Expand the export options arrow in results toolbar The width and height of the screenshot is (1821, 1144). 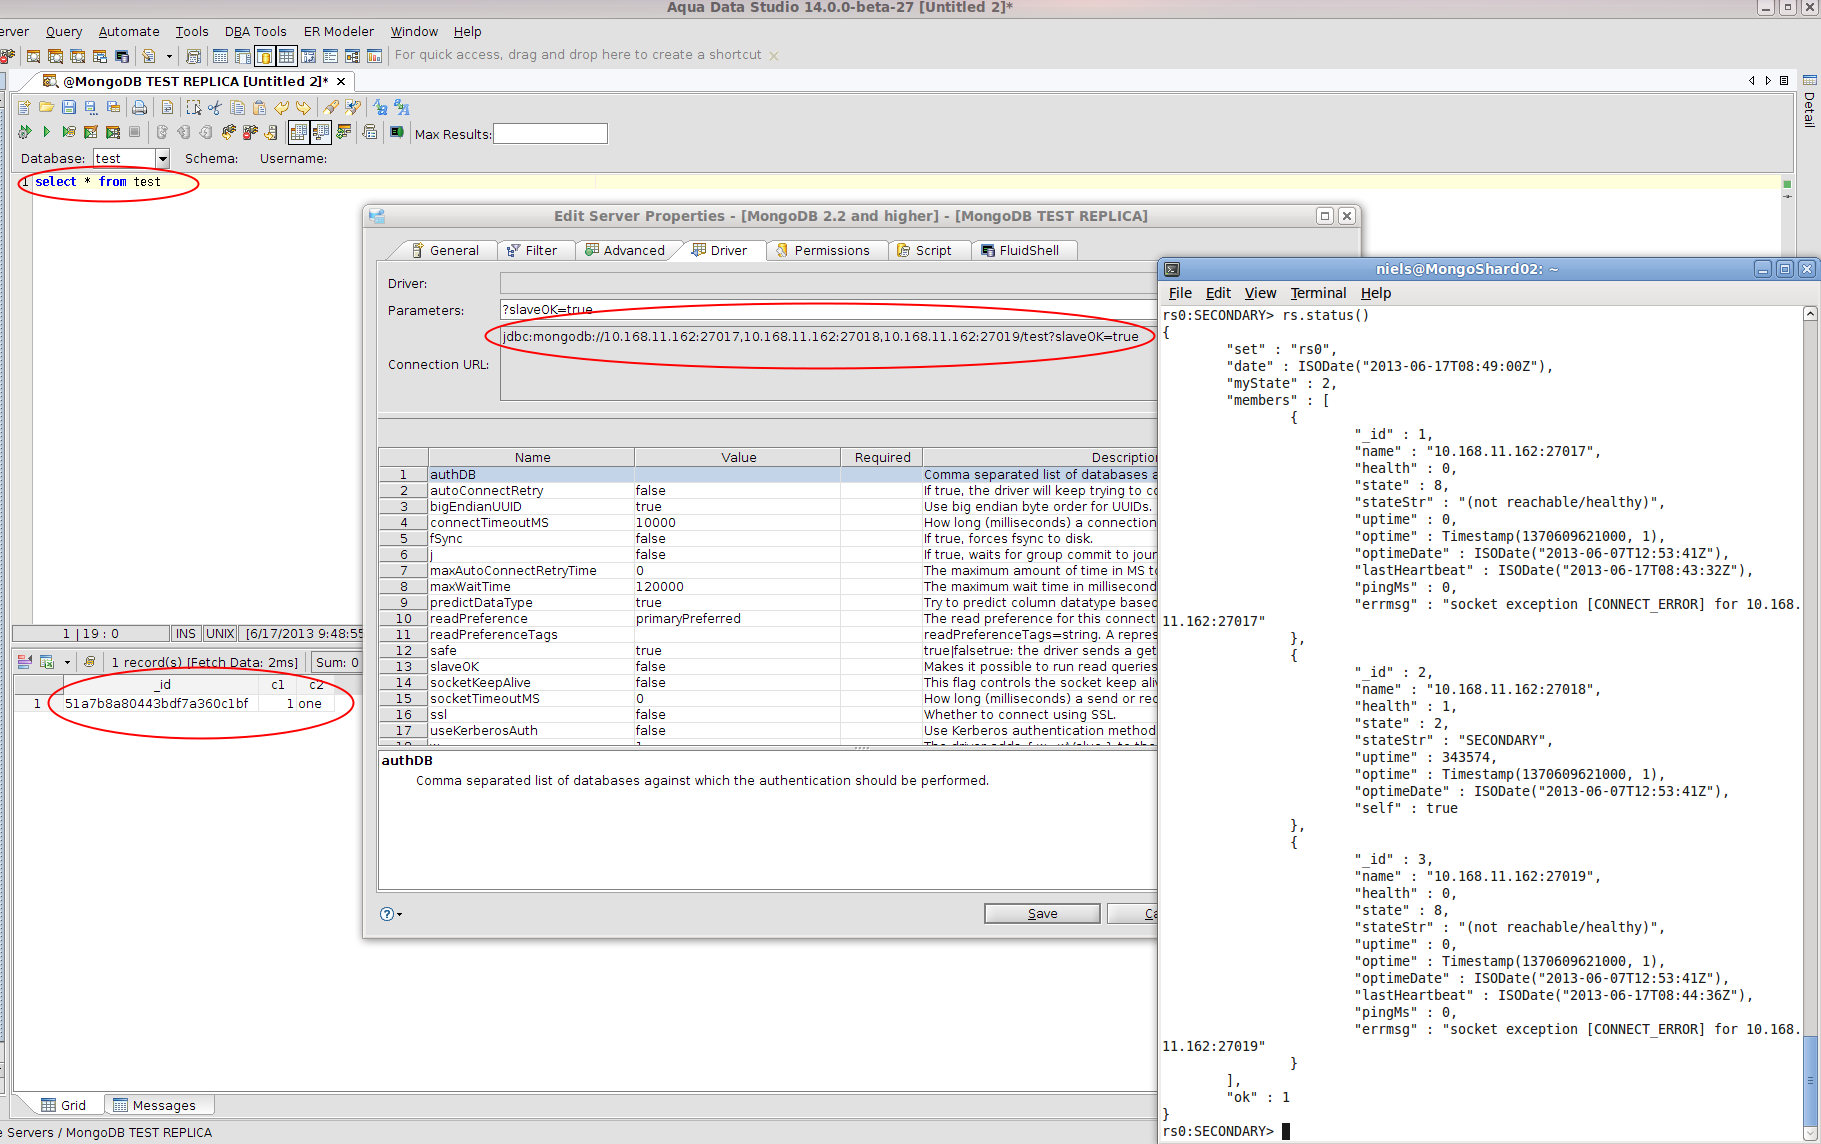tap(67, 662)
